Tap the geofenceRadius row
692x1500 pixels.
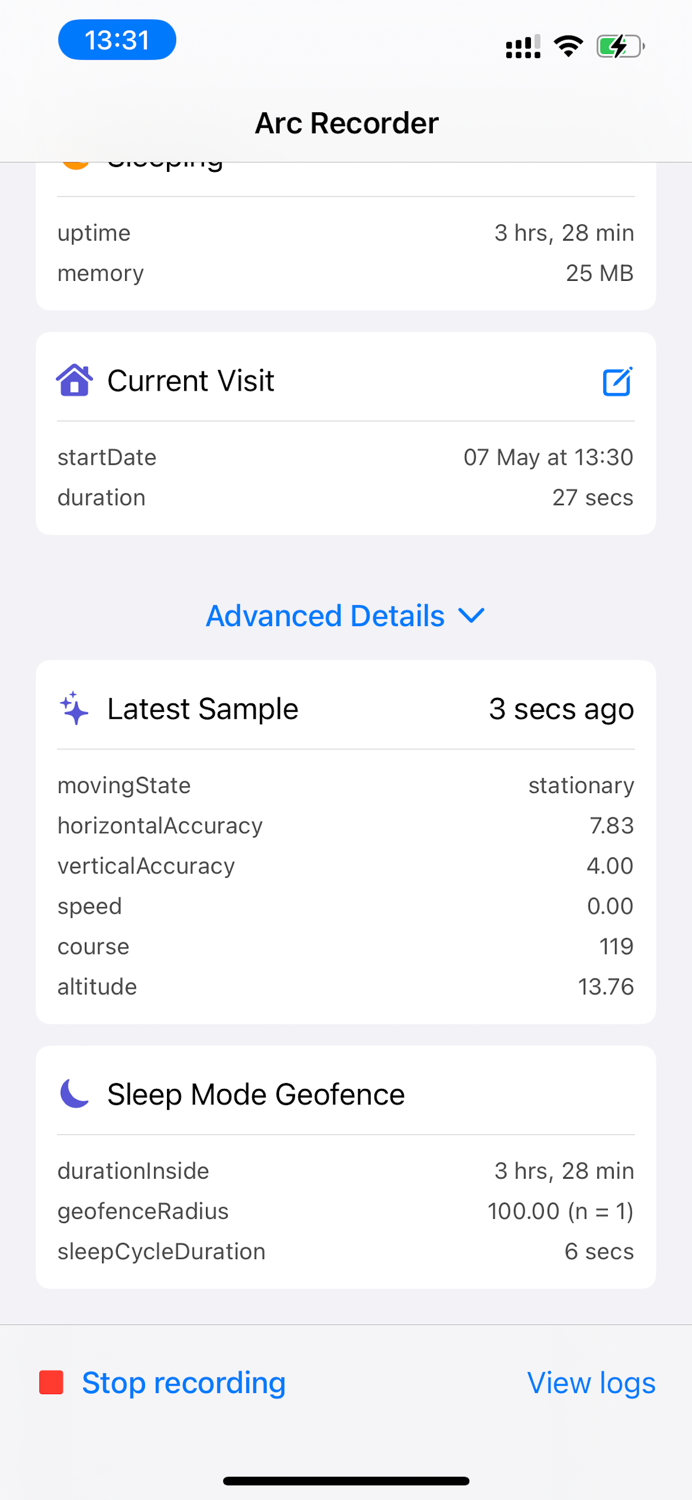click(346, 1211)
